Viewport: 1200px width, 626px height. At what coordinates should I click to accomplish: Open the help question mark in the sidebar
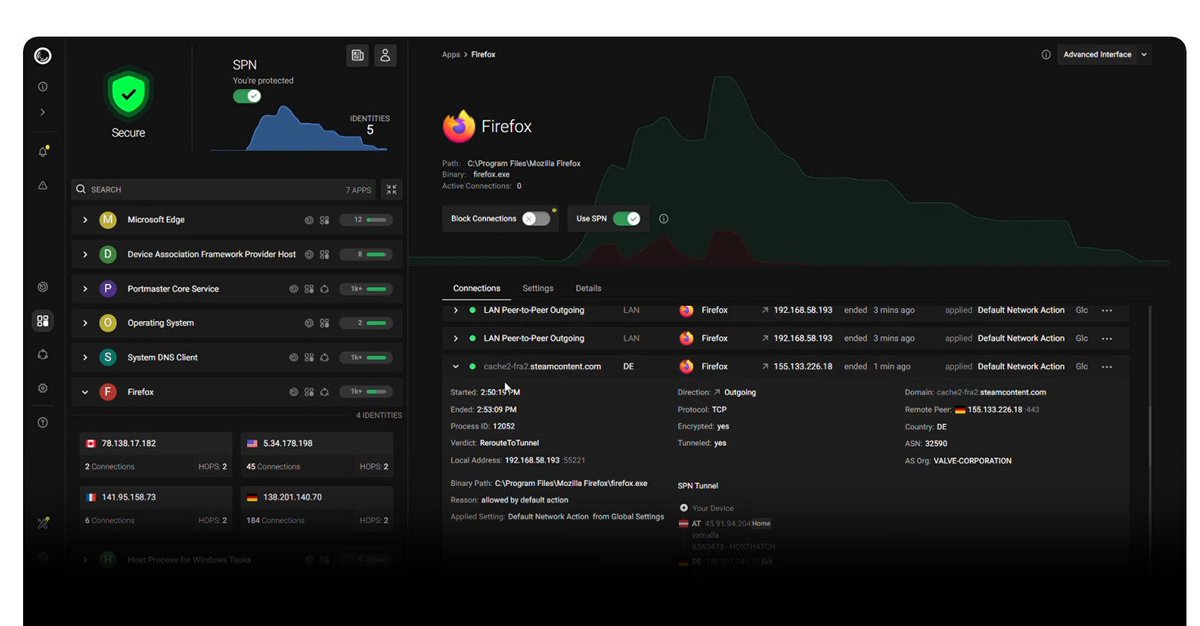[x=42, y=422]
